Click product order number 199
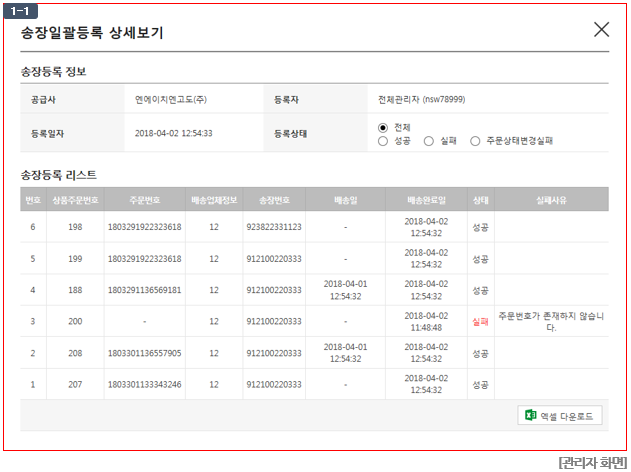 (75, 259)
